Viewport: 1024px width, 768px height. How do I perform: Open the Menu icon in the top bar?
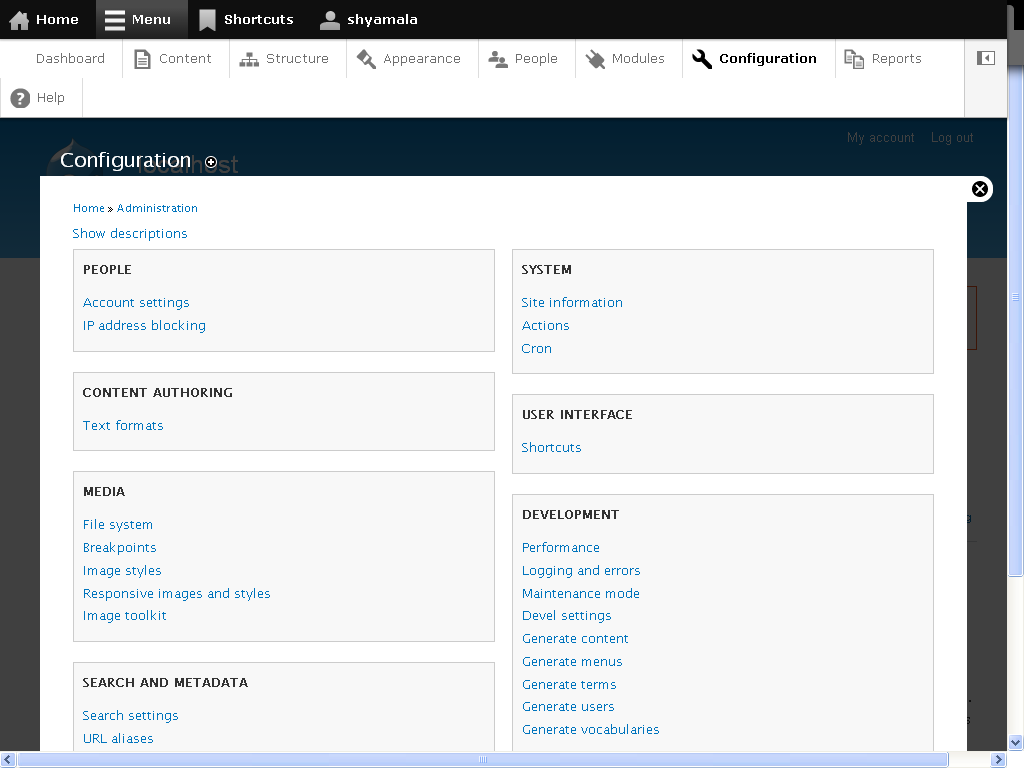click(113, 19)
